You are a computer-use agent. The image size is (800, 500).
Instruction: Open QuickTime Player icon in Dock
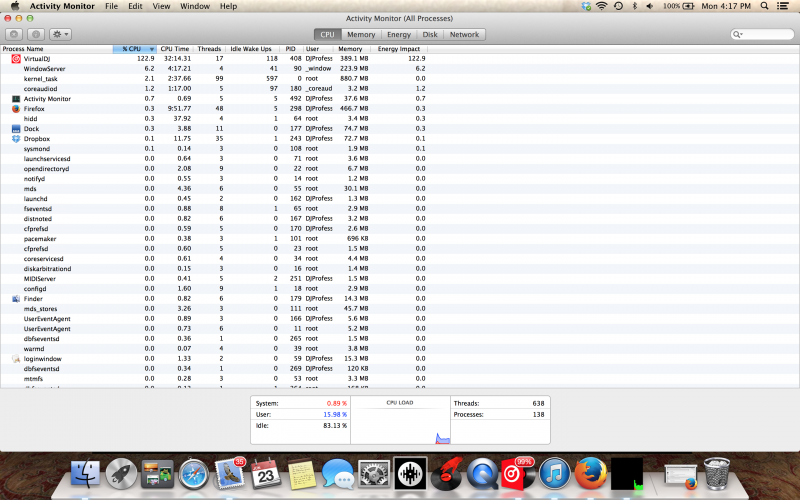(x=483, y=473)
